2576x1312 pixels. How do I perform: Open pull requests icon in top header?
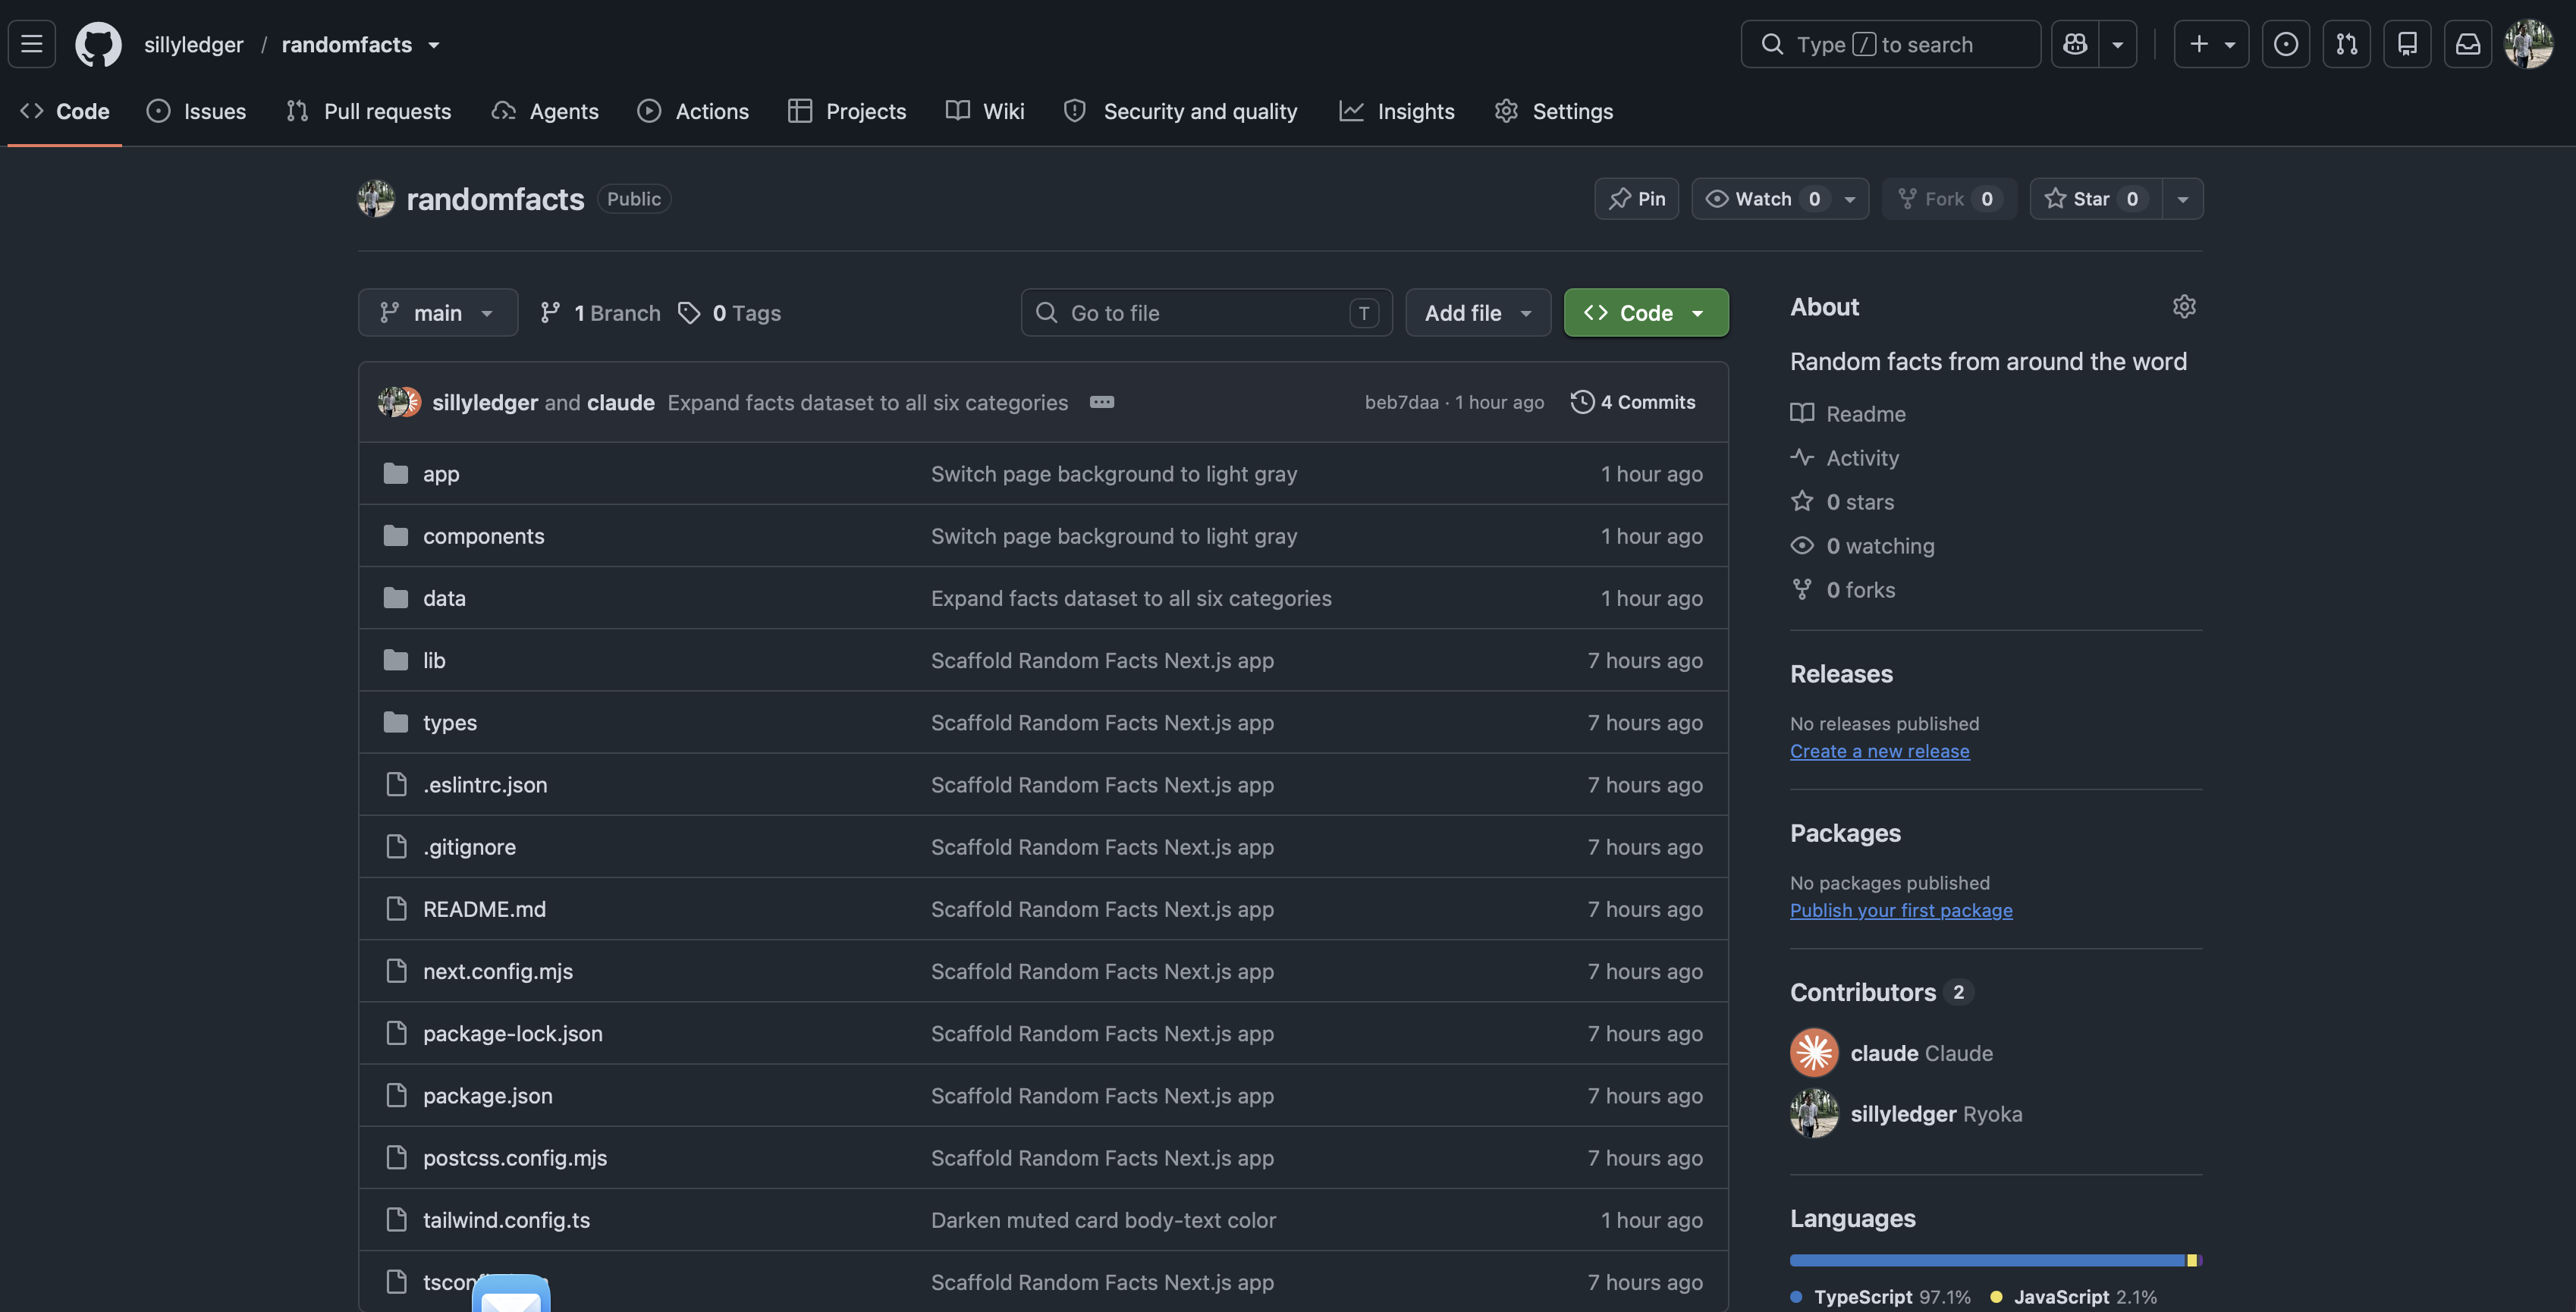click(x=2346, y=44)
